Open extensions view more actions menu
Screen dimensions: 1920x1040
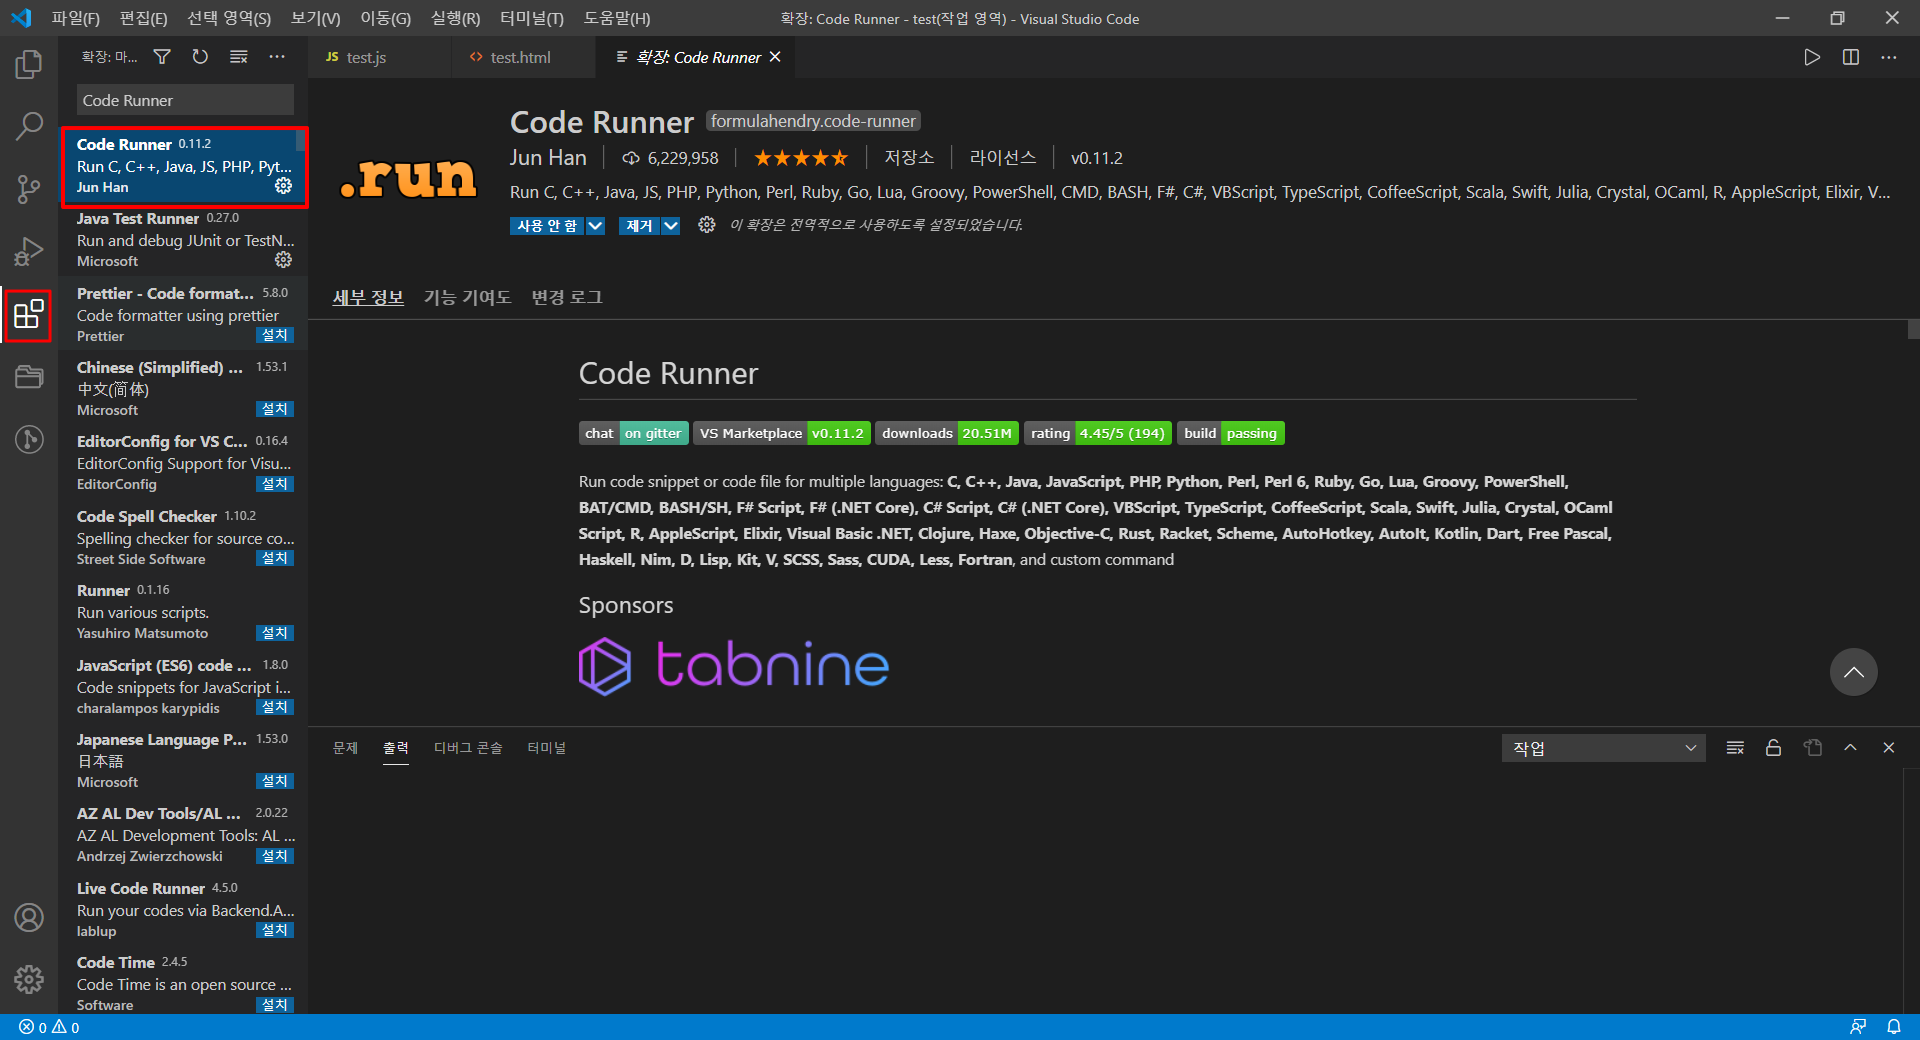click(277, 57)
